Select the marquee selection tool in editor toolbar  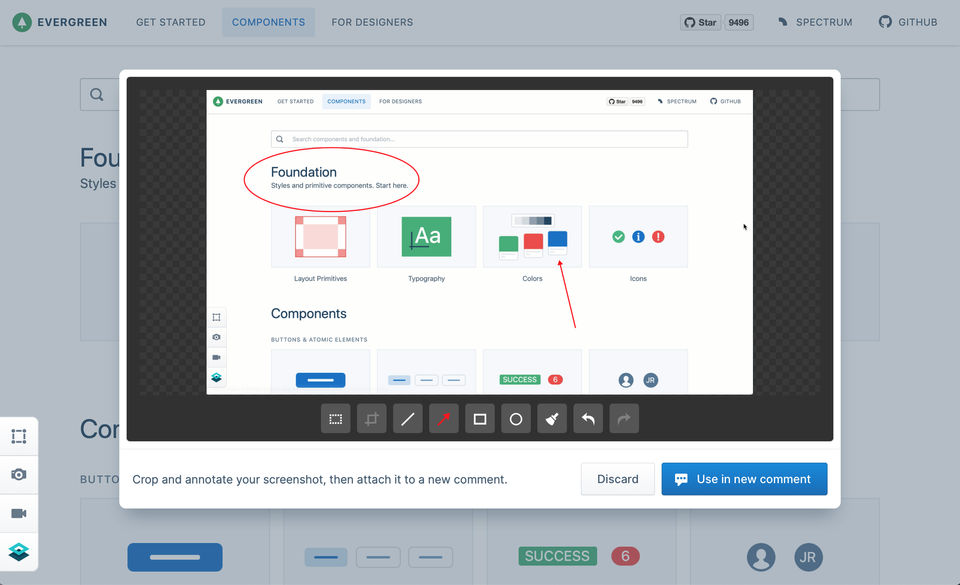pyautogui.click(x=336, y=419)
